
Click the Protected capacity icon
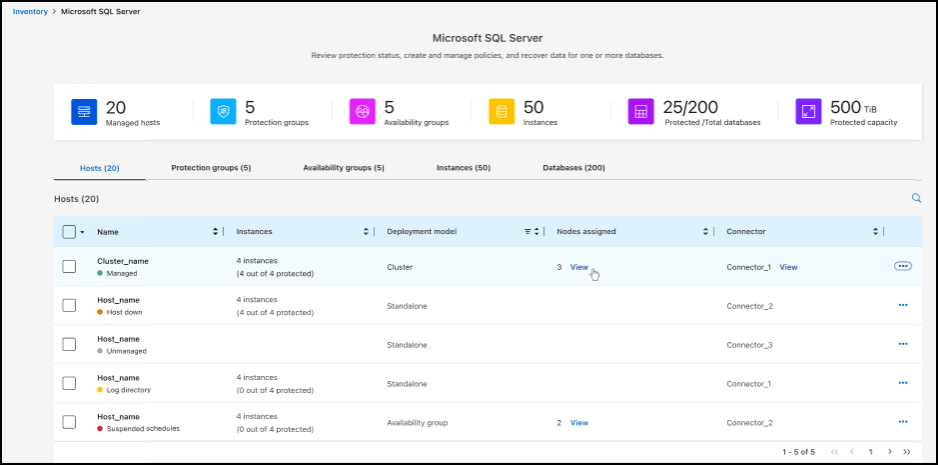808,112
